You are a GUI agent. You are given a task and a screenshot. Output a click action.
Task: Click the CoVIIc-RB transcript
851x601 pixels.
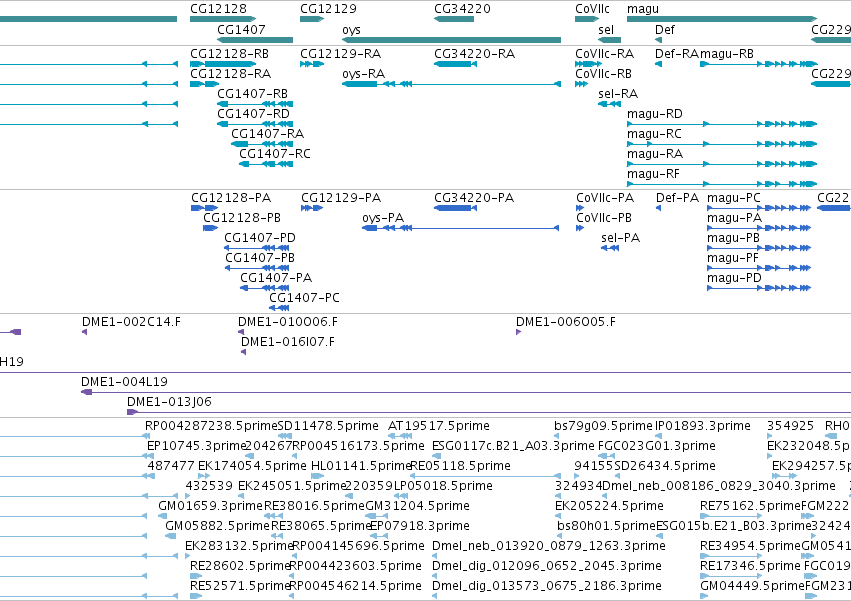[x=581, y=84]
